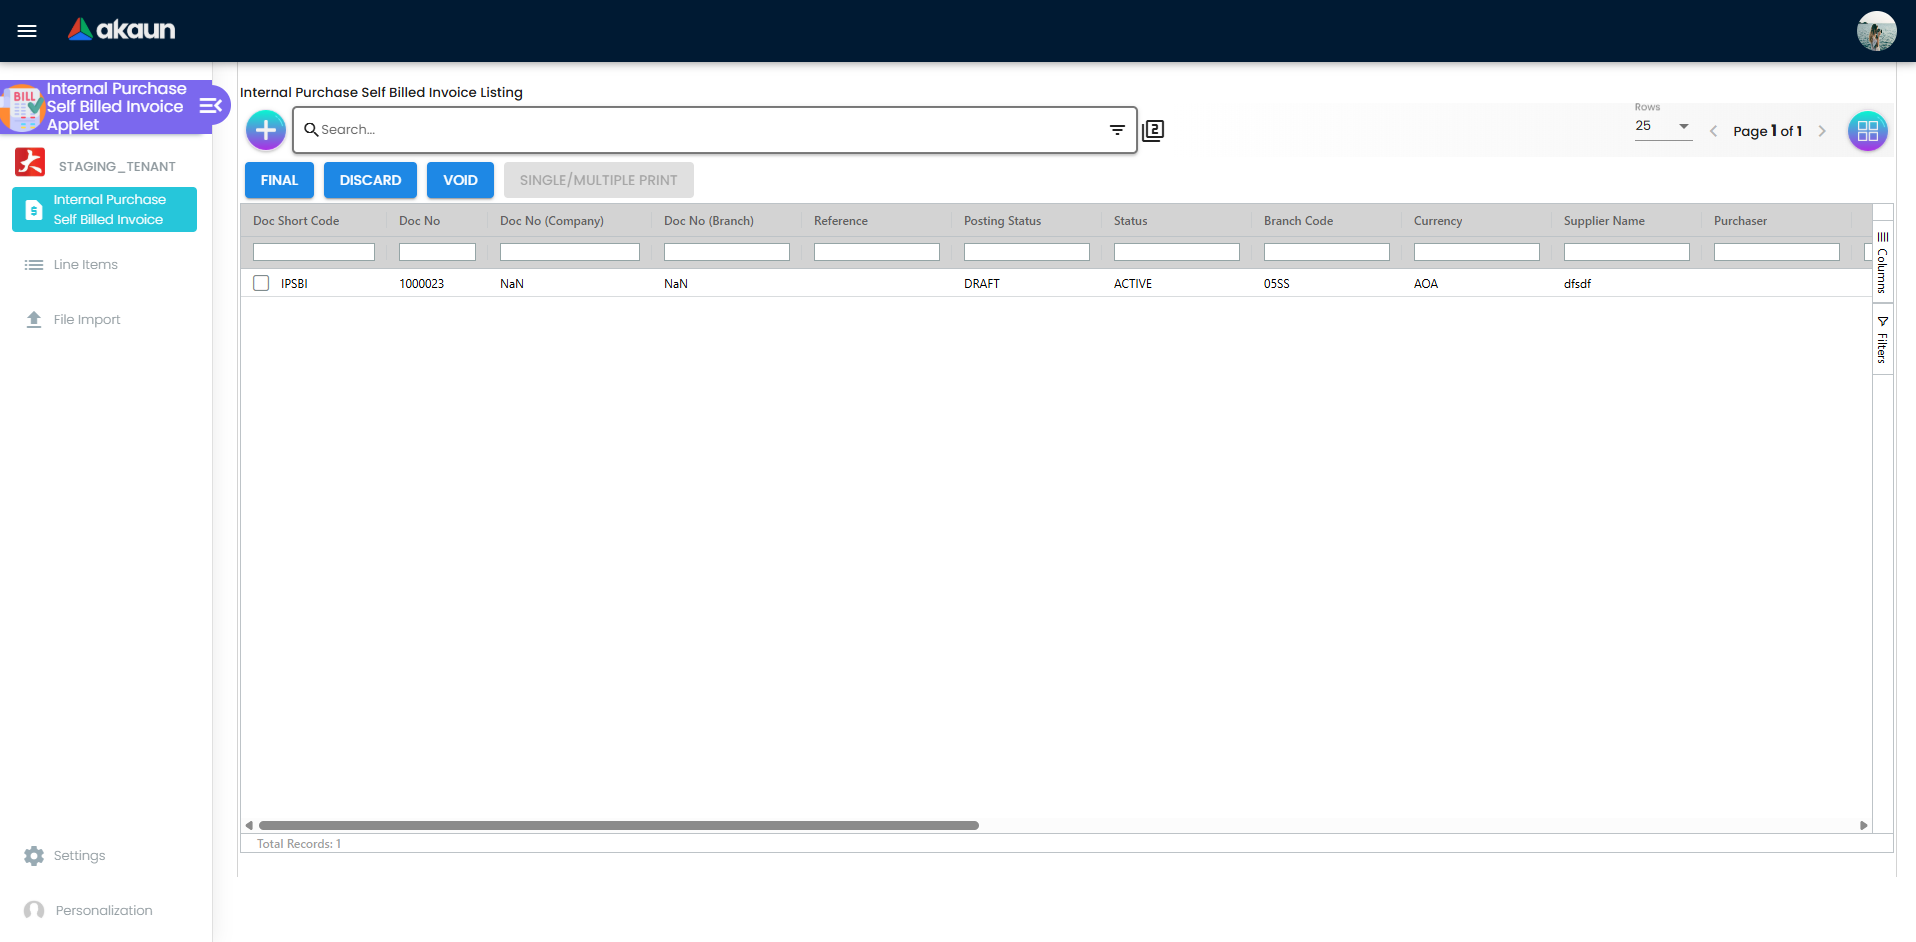Open the Filters panel on the right
The image size is (1916, 942).
(1883, 338)
